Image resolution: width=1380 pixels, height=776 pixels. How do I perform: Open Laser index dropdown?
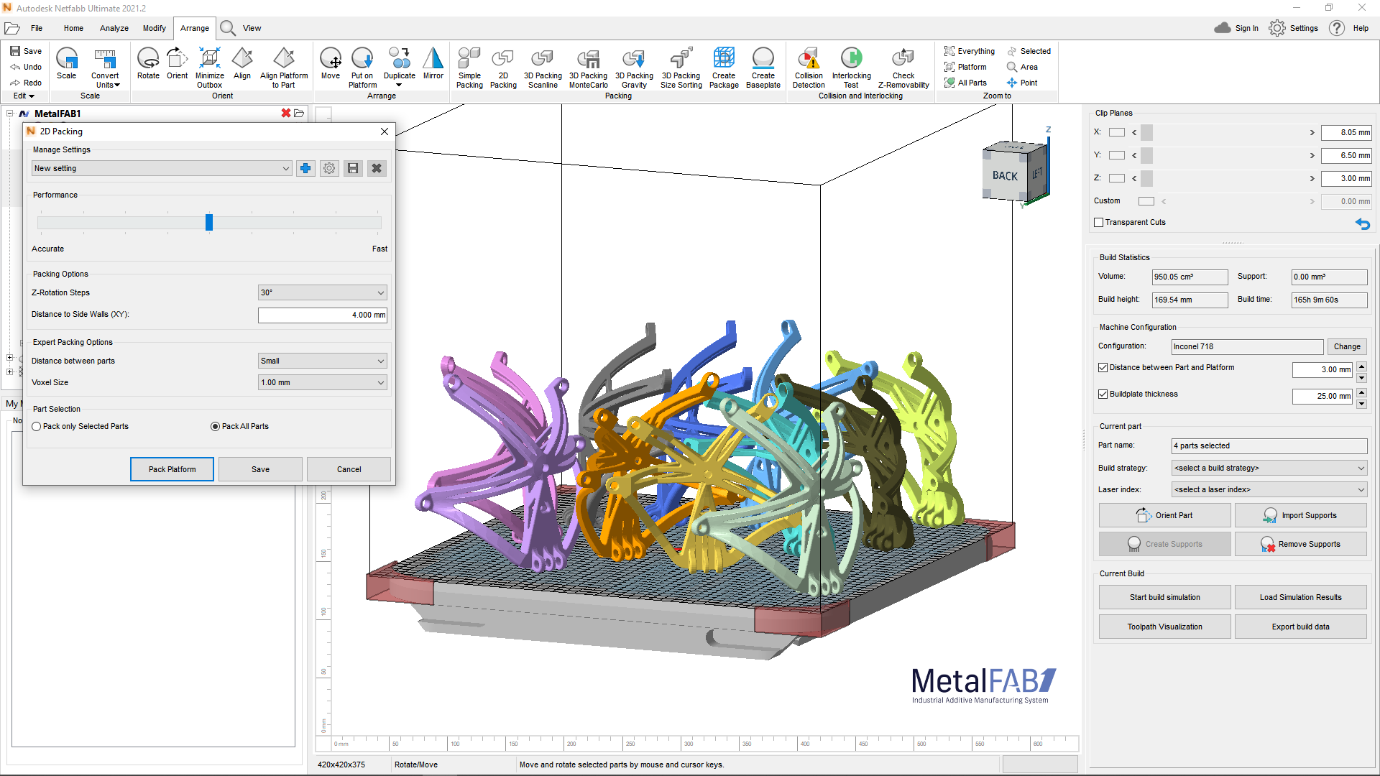pyautogui.click(x=1269, y=490)
